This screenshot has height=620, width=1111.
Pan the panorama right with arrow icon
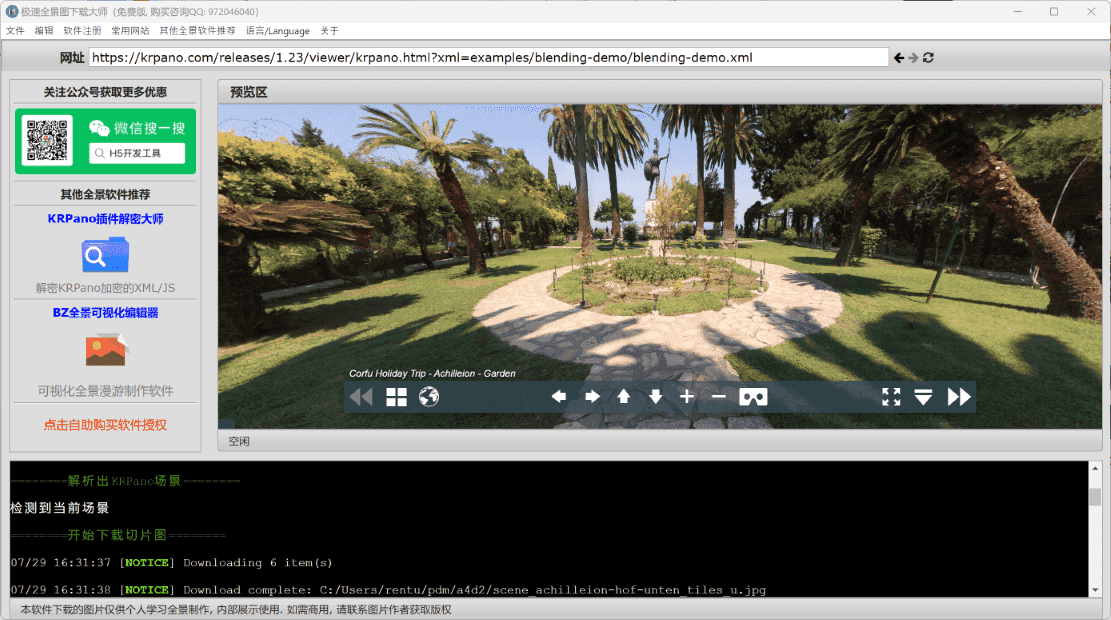point(592,397)
